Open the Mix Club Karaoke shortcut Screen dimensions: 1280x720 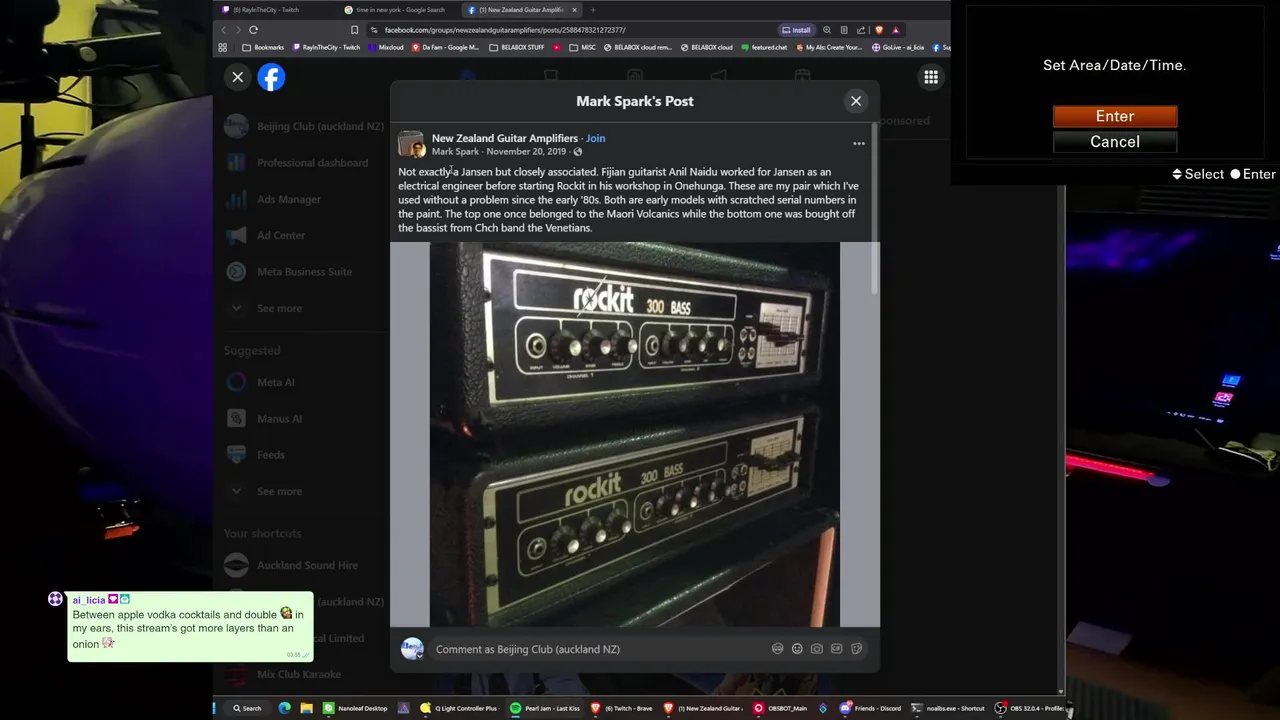click(x=299, y=674)
